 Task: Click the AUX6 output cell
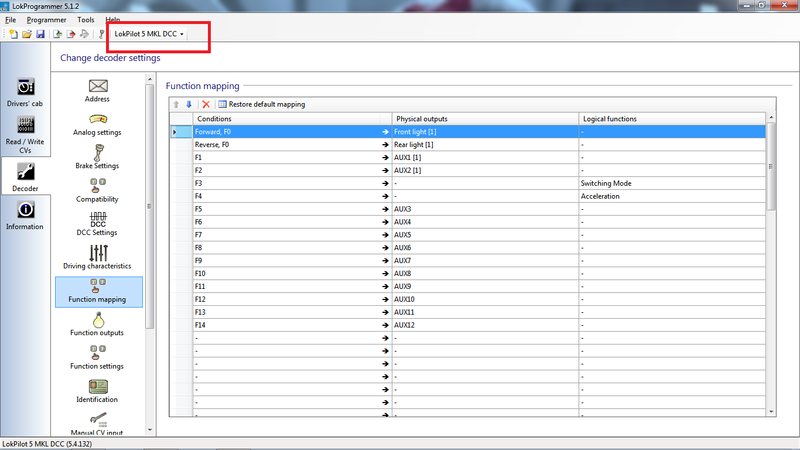pyautogui.click(x=485, y=247)
